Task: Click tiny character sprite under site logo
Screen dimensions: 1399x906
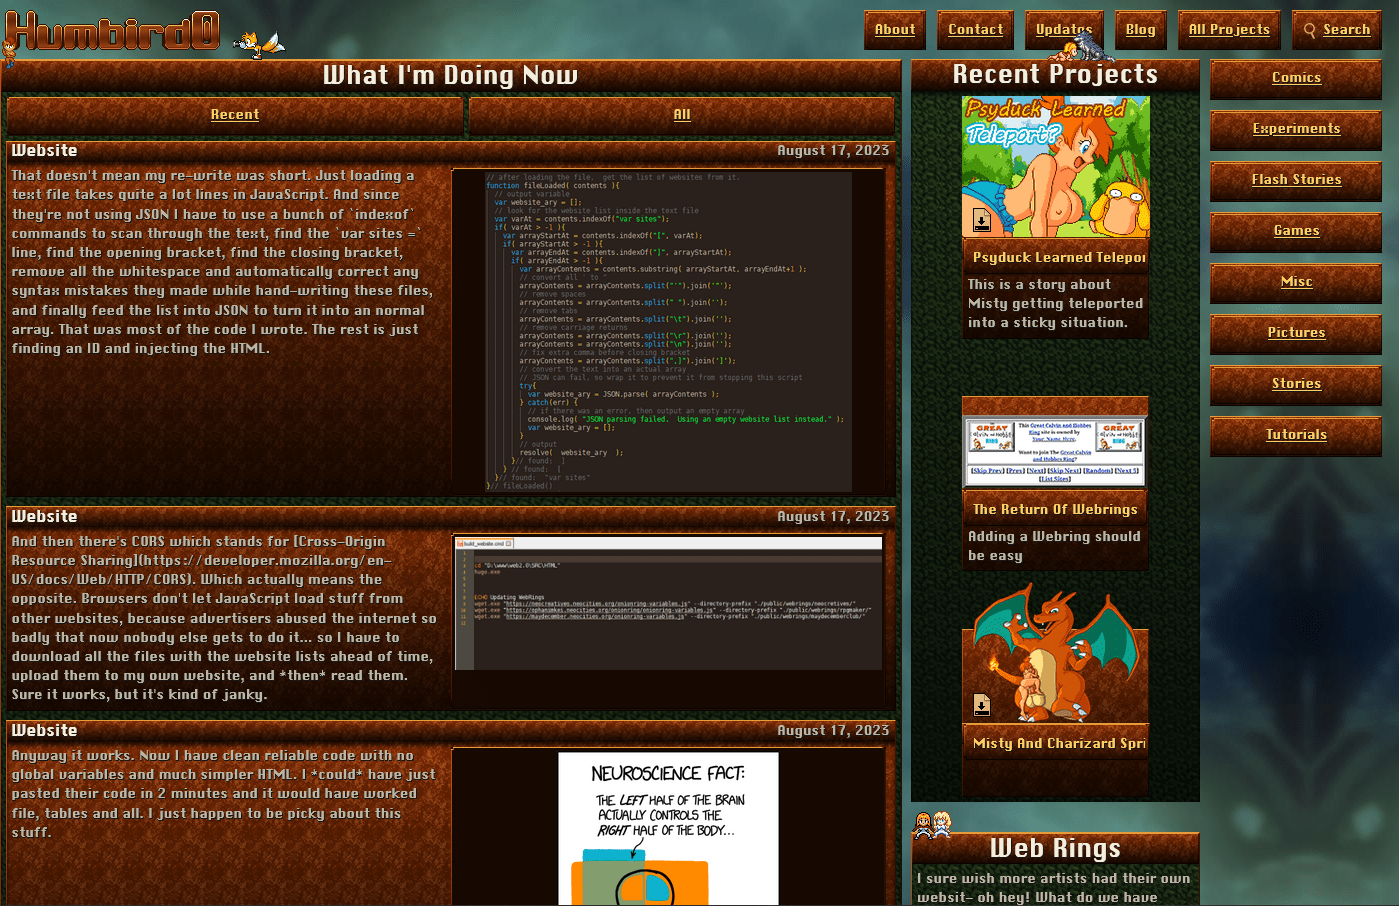Action: point(9,52)
